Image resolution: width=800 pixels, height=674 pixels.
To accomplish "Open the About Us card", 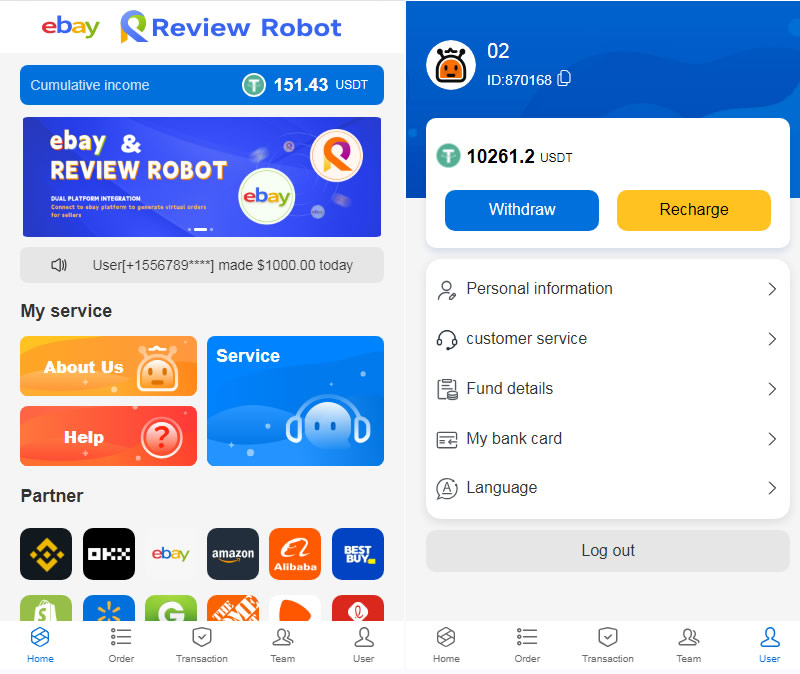I will (108, 366).
